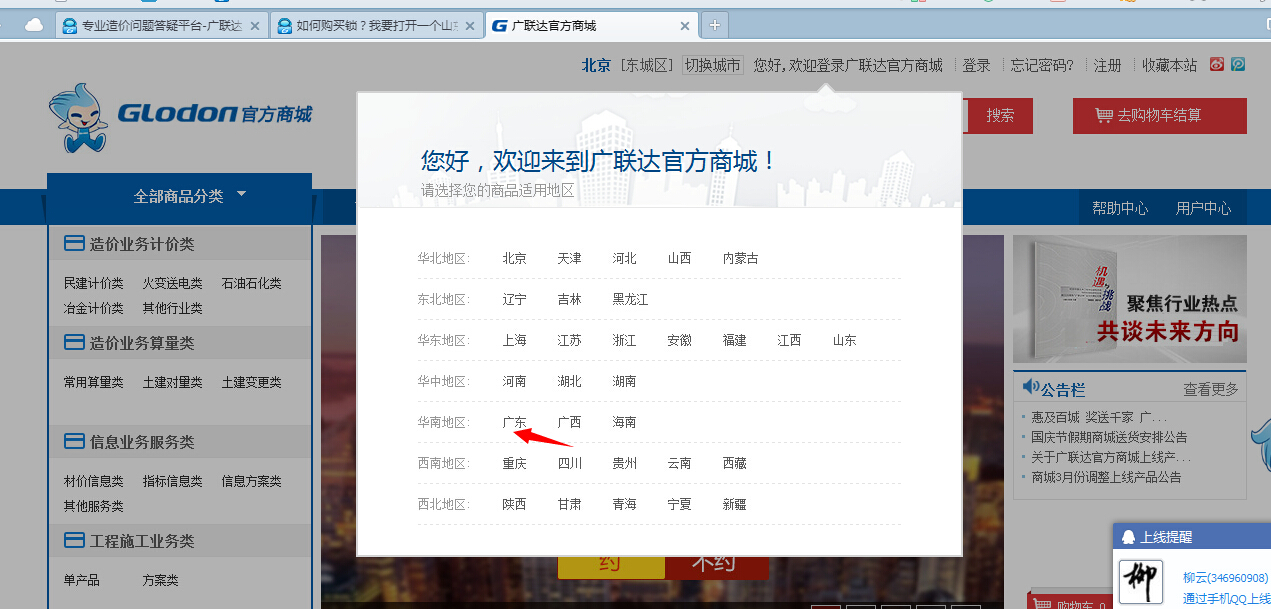Click the Tencent Weibo icon in header
The height and width of the screenshot is (609, 1271).
(1237, 64)
